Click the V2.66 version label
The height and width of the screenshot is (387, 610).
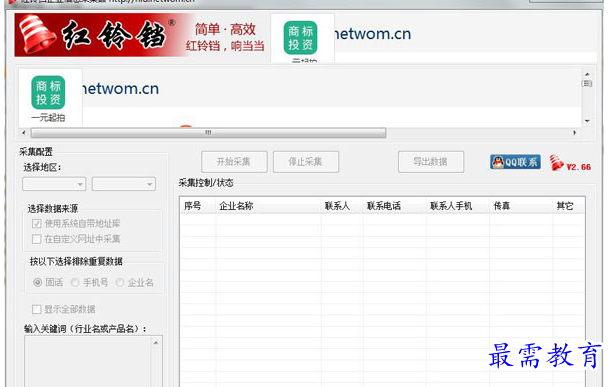(x=578, y=167)
